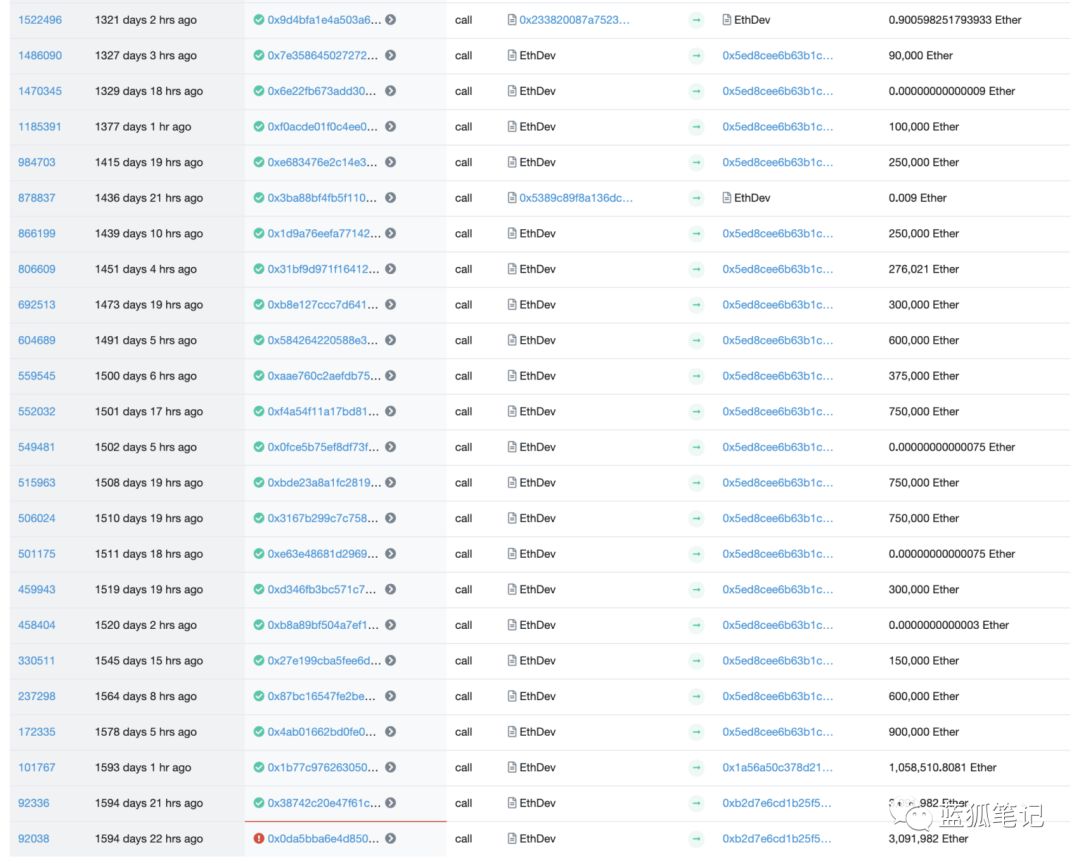Select EthDev recipient in block 1522496 row

[x=752, y=20]
